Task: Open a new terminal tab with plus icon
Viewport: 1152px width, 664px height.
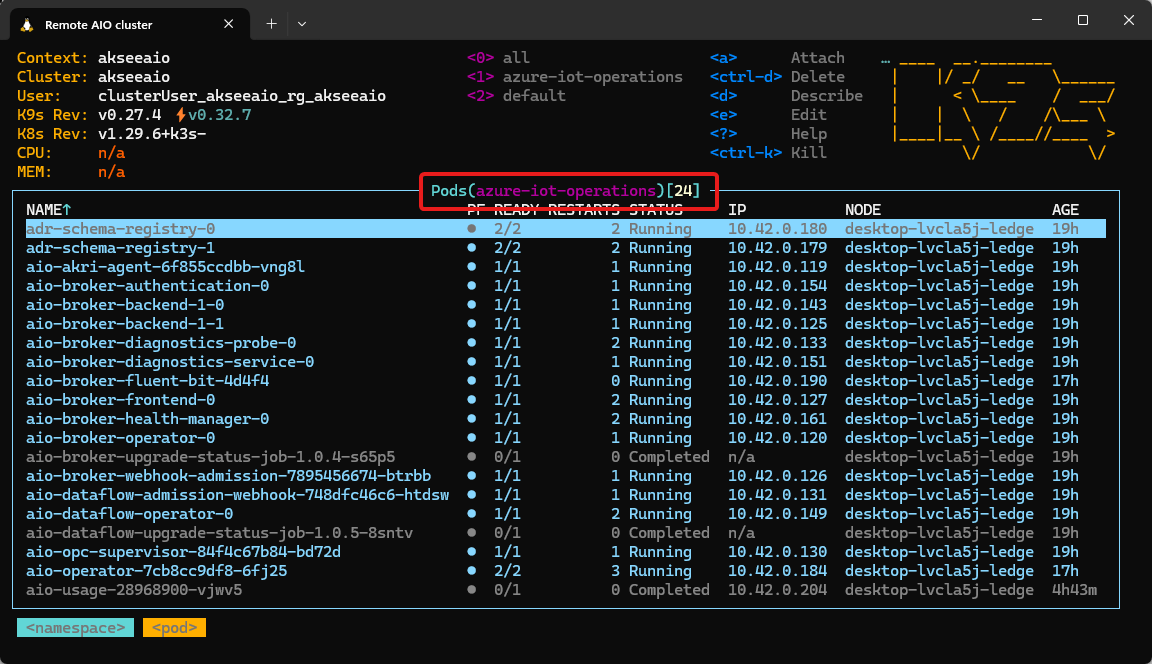Action: (x=271, y=24)
